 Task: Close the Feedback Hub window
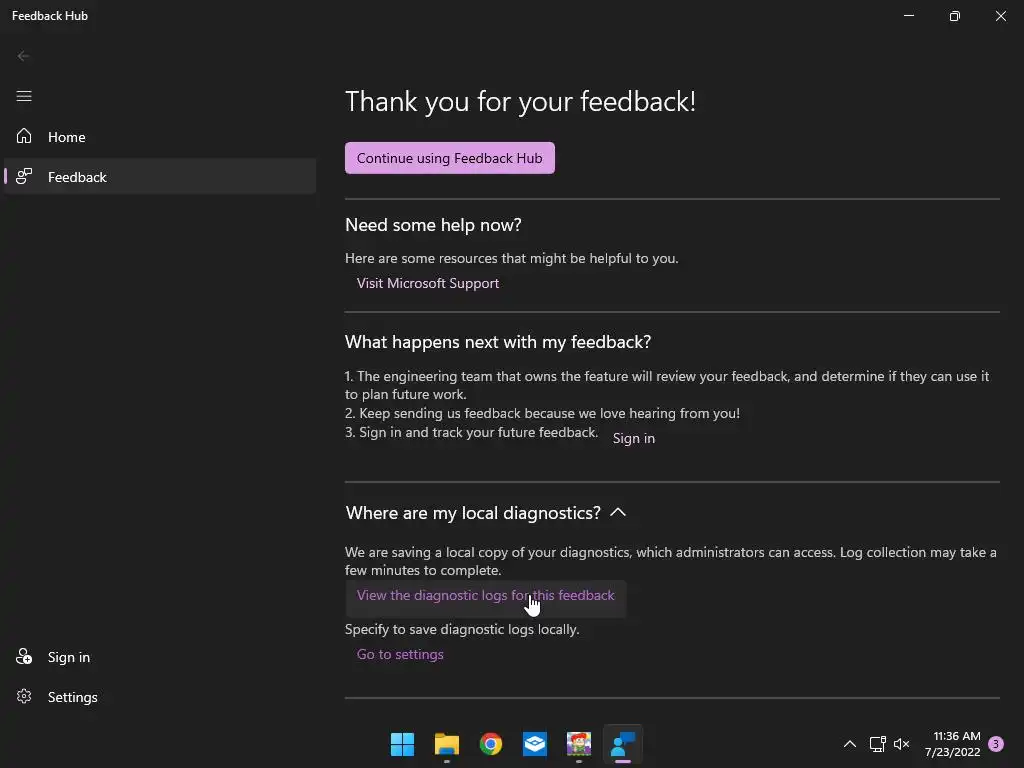coord(1000,16)
